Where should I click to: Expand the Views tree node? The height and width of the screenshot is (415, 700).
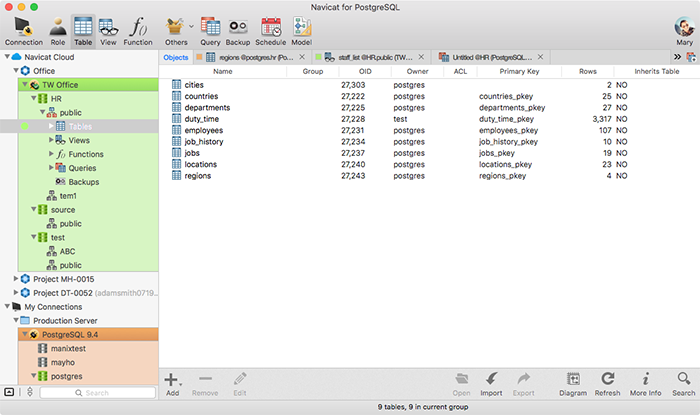[51, 140]
